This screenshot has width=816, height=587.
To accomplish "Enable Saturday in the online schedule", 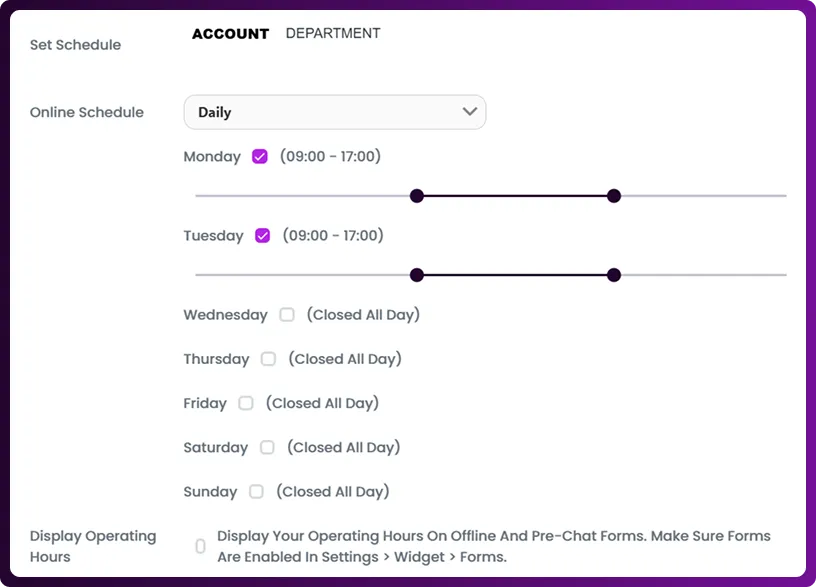I will pos(267,447).
